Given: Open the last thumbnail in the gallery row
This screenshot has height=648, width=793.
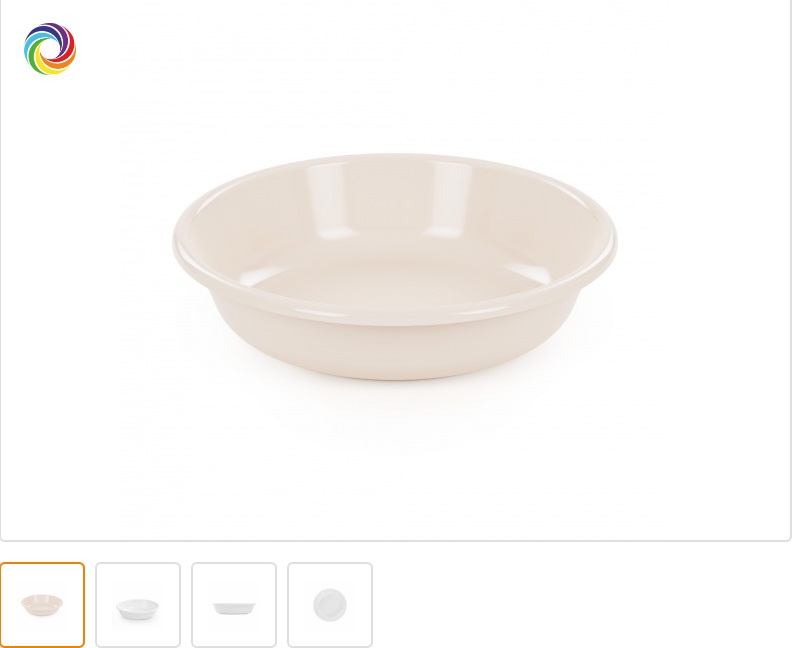Looking at the screenshot, I should tap(330, 605).
